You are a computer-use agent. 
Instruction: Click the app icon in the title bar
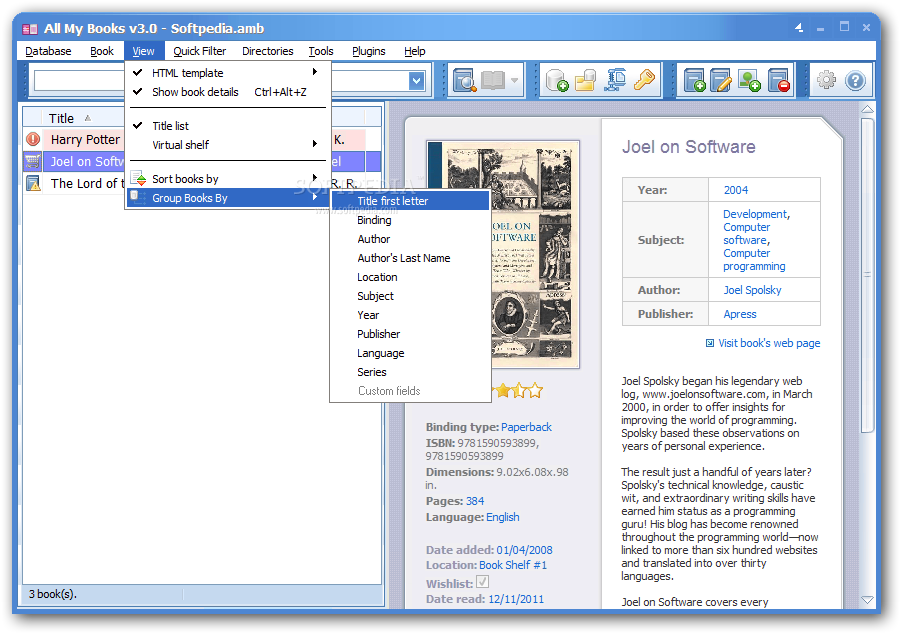click(x=30, y=28)
